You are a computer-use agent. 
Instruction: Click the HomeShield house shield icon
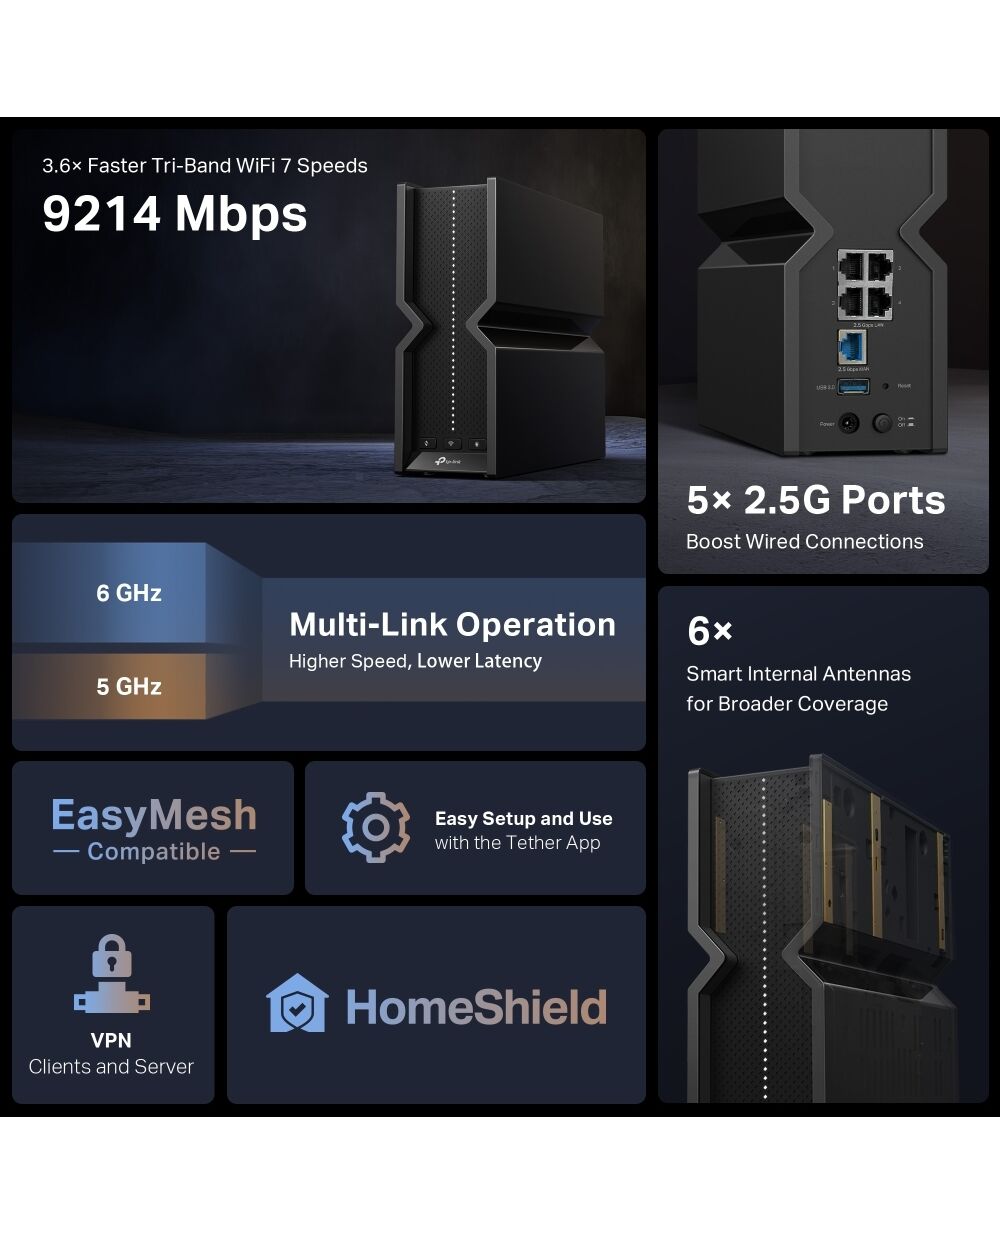coord(297,1003)
